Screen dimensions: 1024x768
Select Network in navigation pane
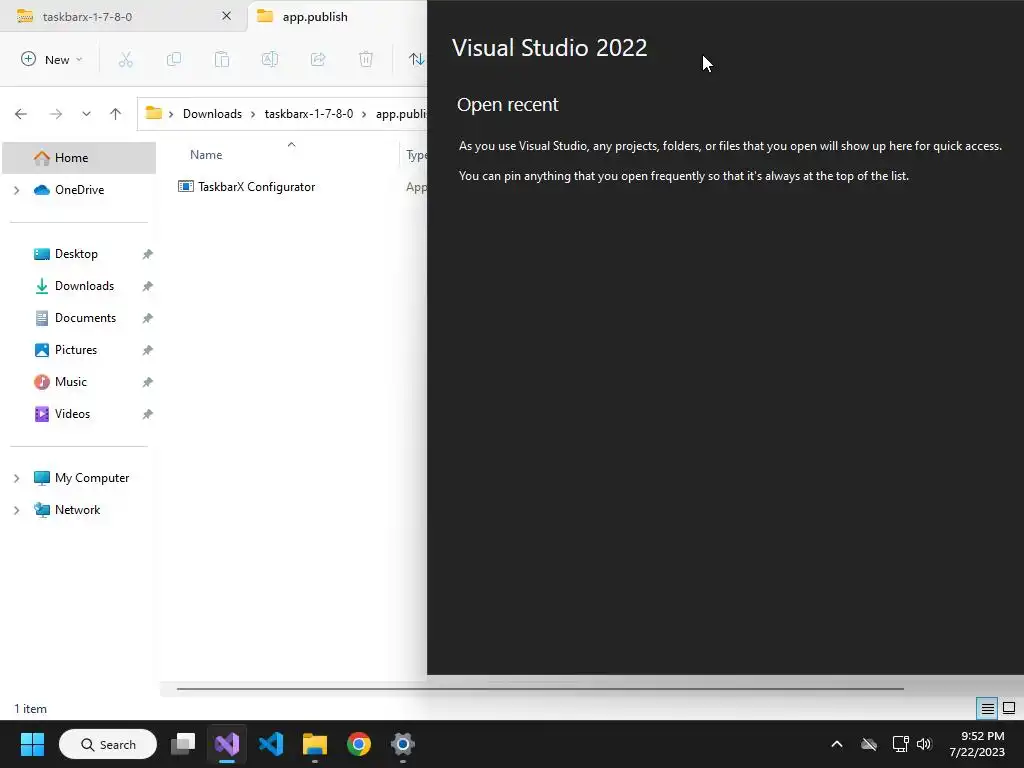[x=77, y=509]
